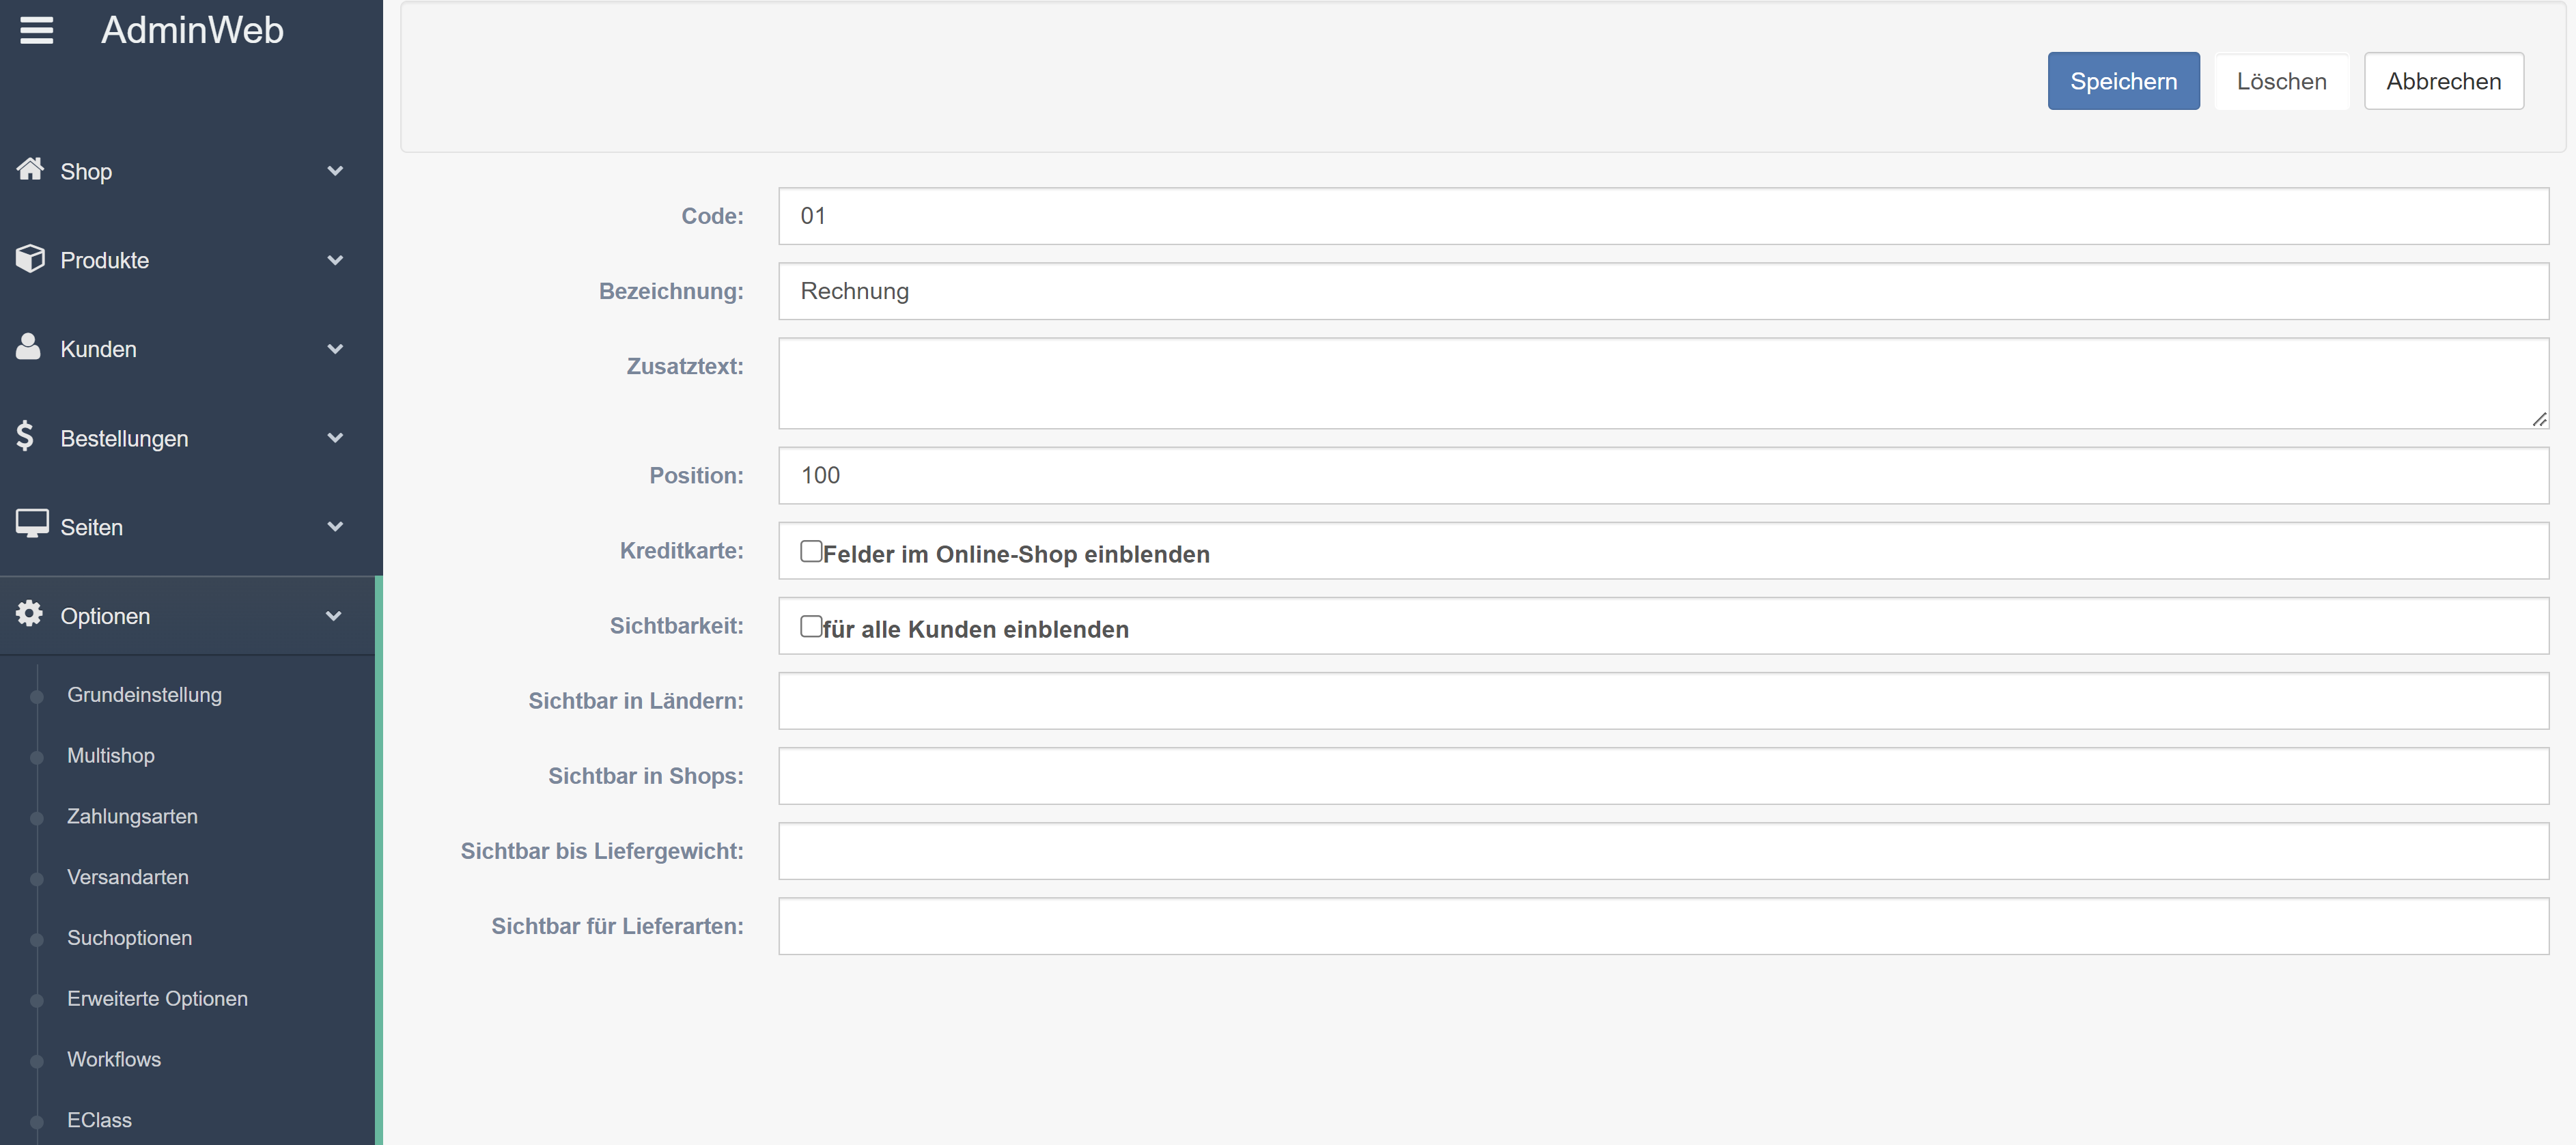Collapse the Optionen chevron
Image resolution: width=2576 pixels, height=1145 pixels.
coord(334,616)
